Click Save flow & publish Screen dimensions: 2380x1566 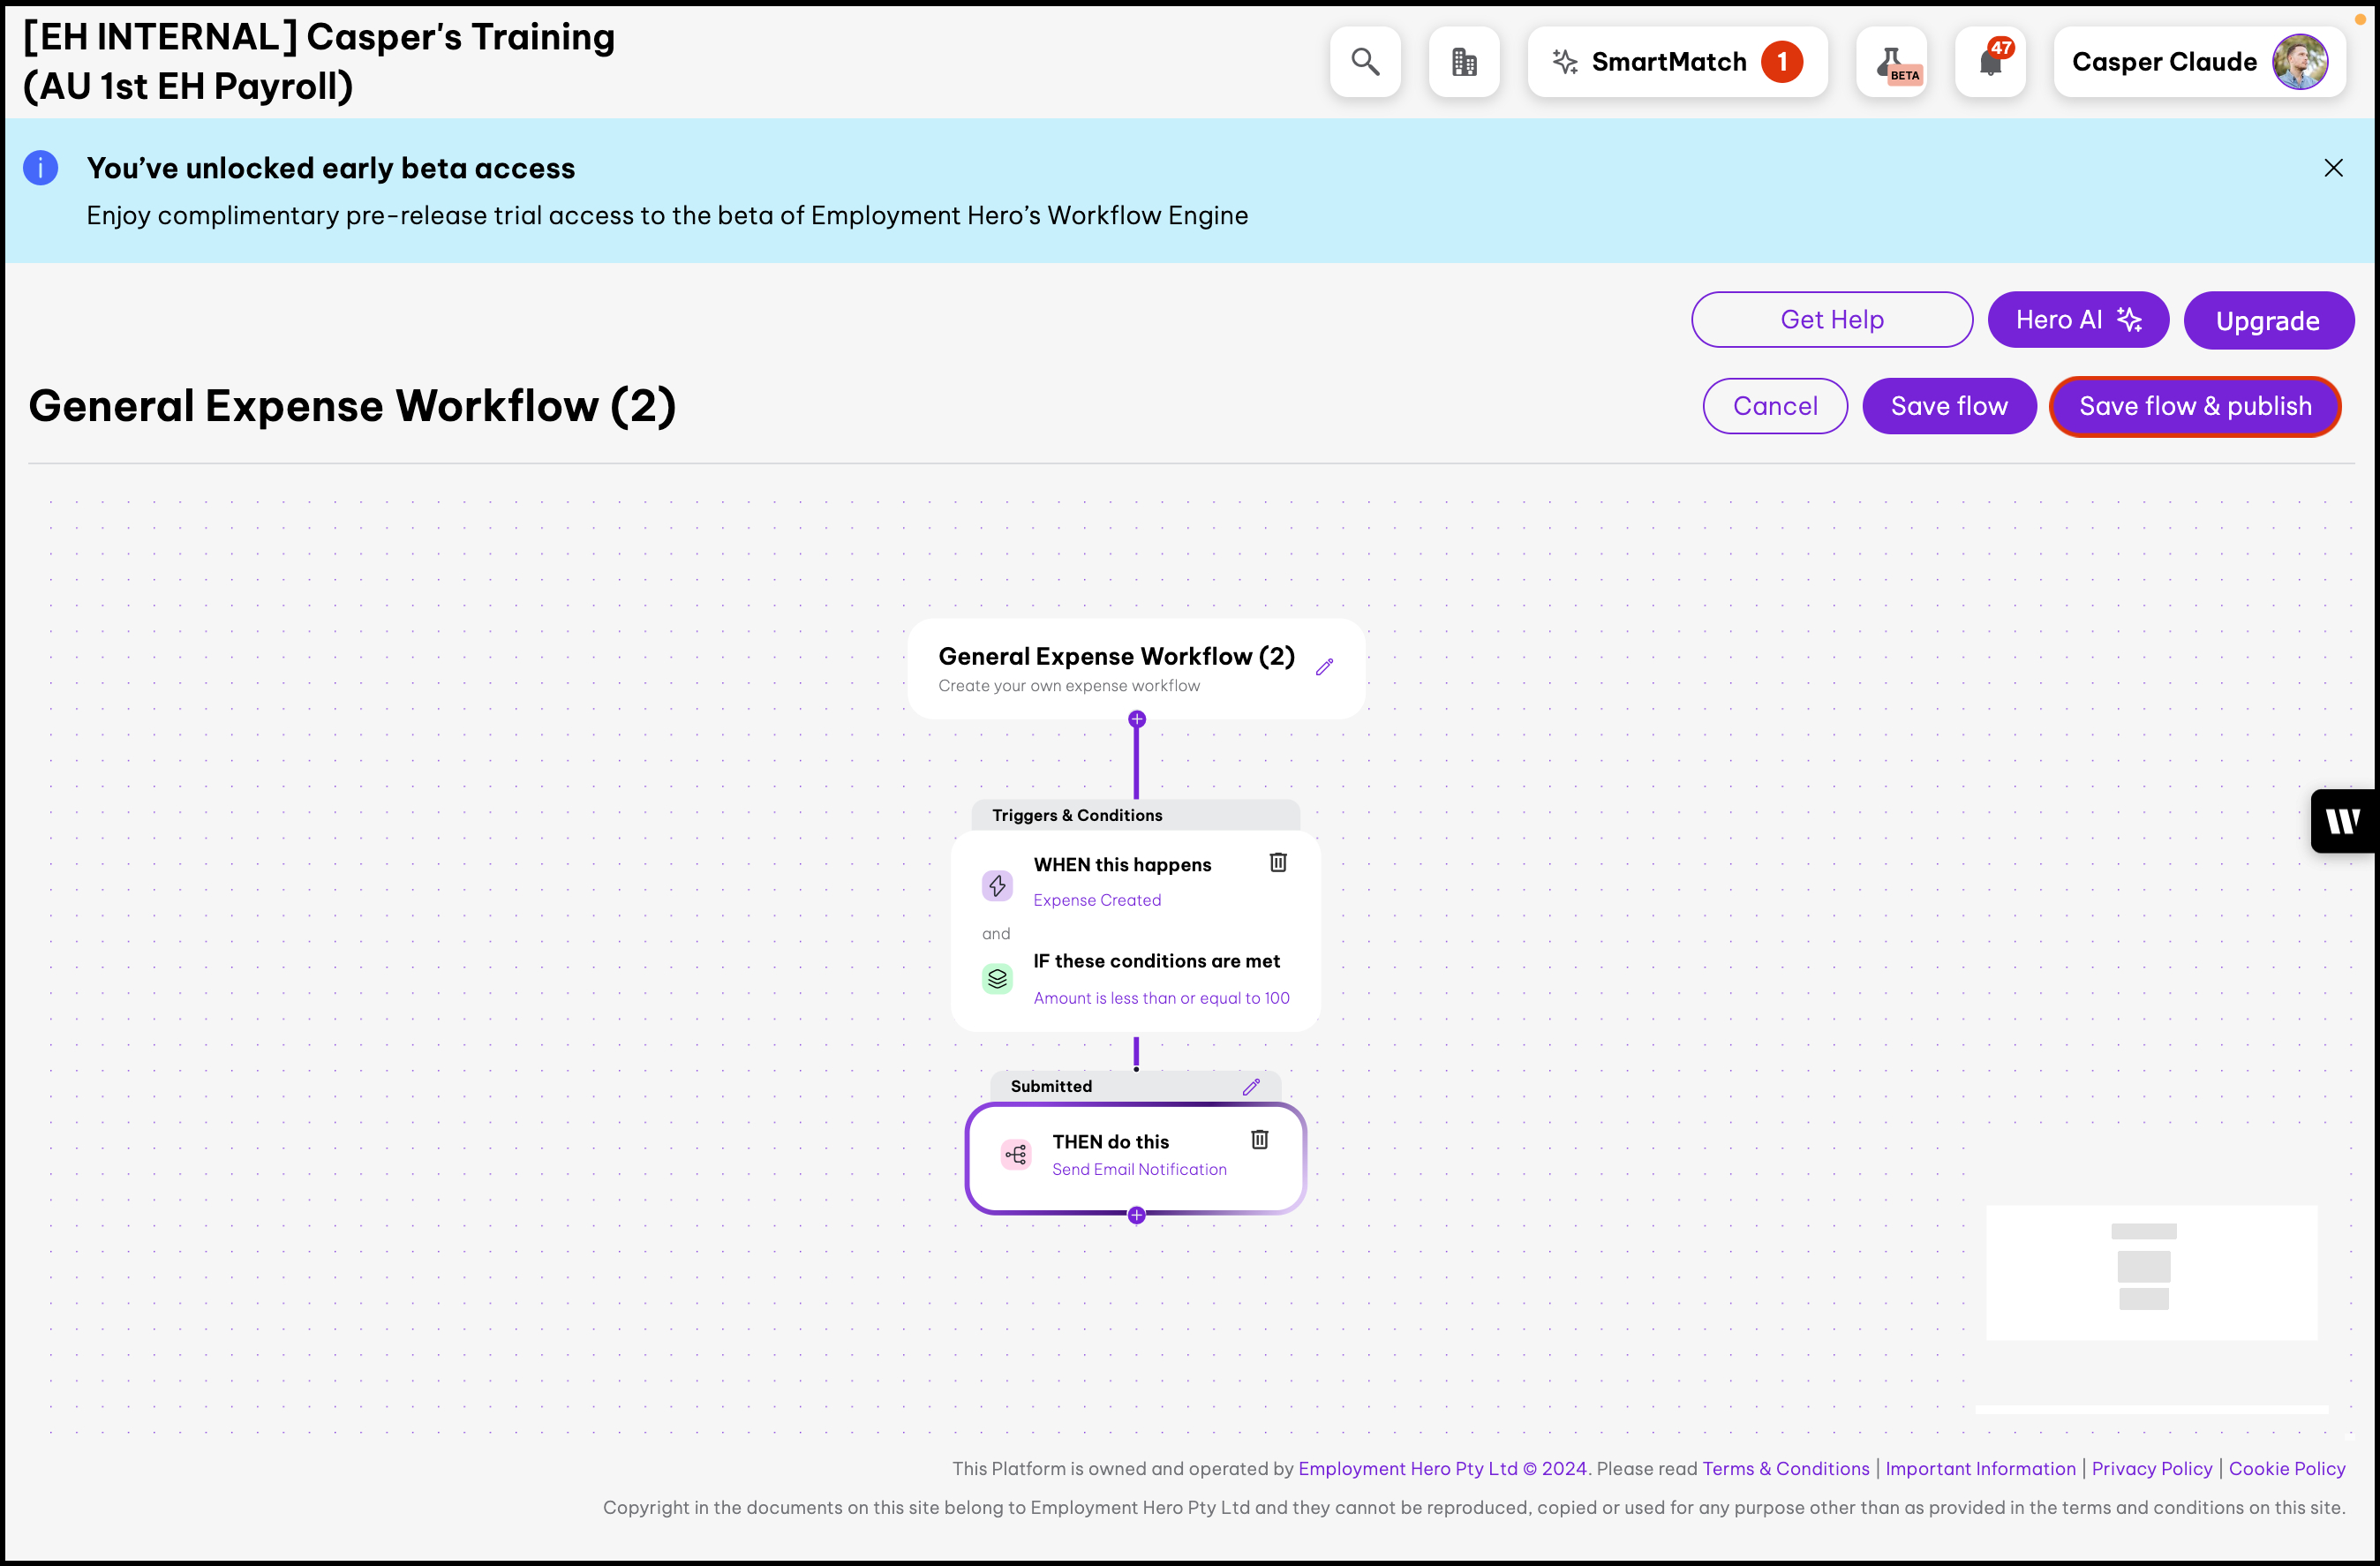pos(2195,406)
